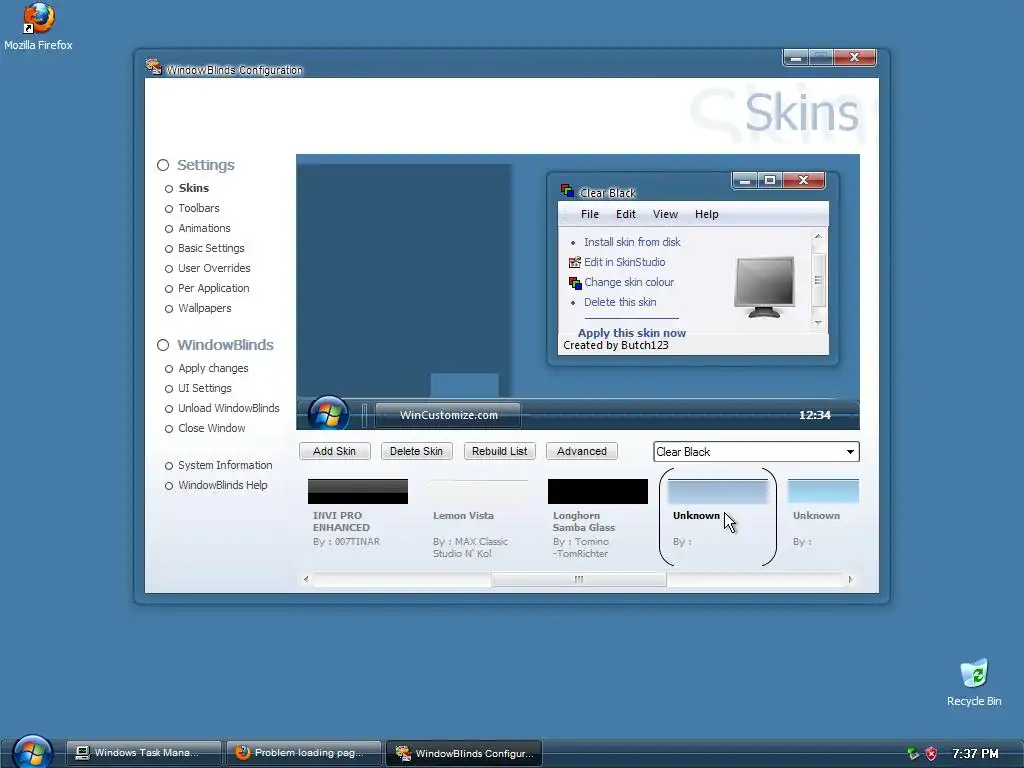Select the Per Application option
The height and width of the screenshot is (768, 1024).
(x=206, y=289)
